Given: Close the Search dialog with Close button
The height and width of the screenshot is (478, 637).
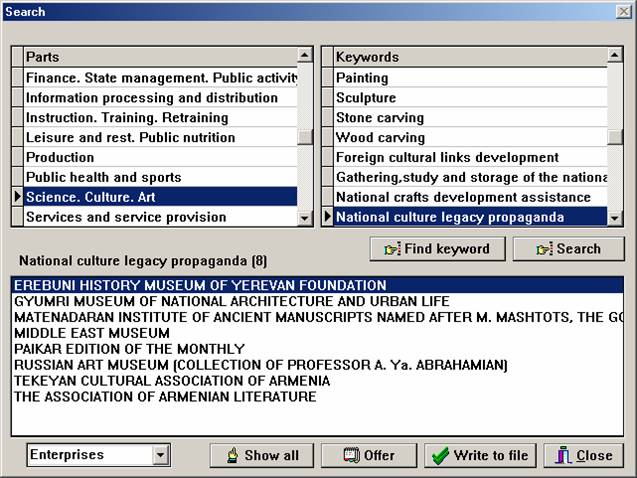Looking at the screenshot, I should pos(583,455).
